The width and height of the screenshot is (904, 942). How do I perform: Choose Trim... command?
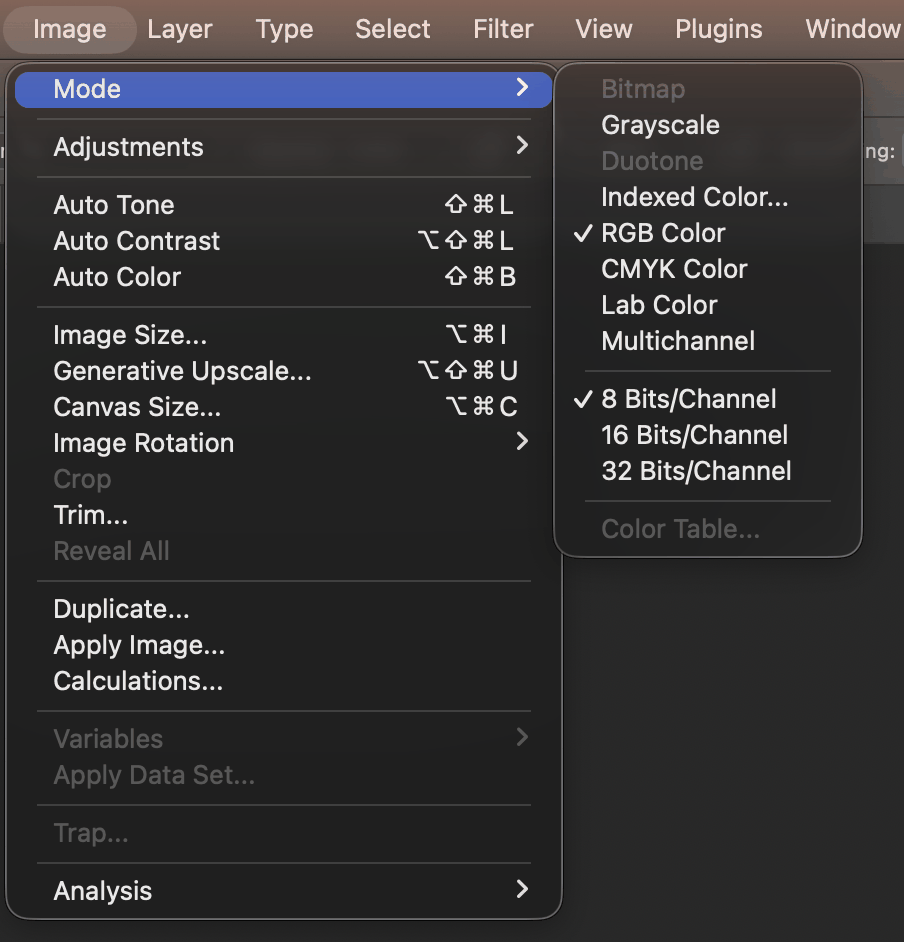click(284, 515)
